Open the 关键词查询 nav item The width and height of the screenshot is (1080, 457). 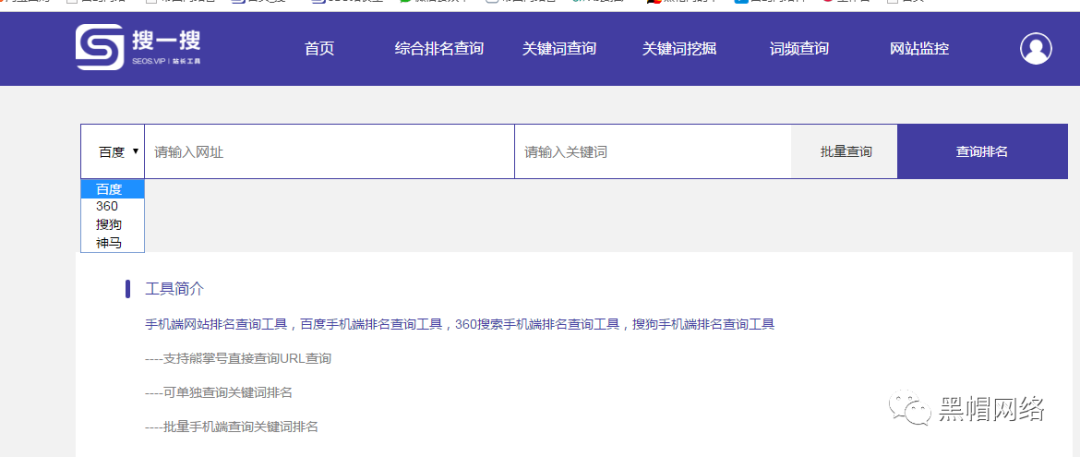pyautogui.click(x=559, y=49)
